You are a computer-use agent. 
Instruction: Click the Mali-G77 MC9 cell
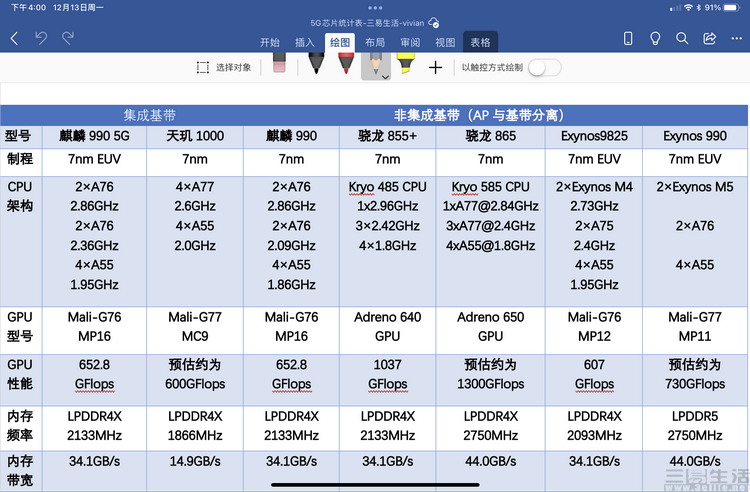(195, 330)
